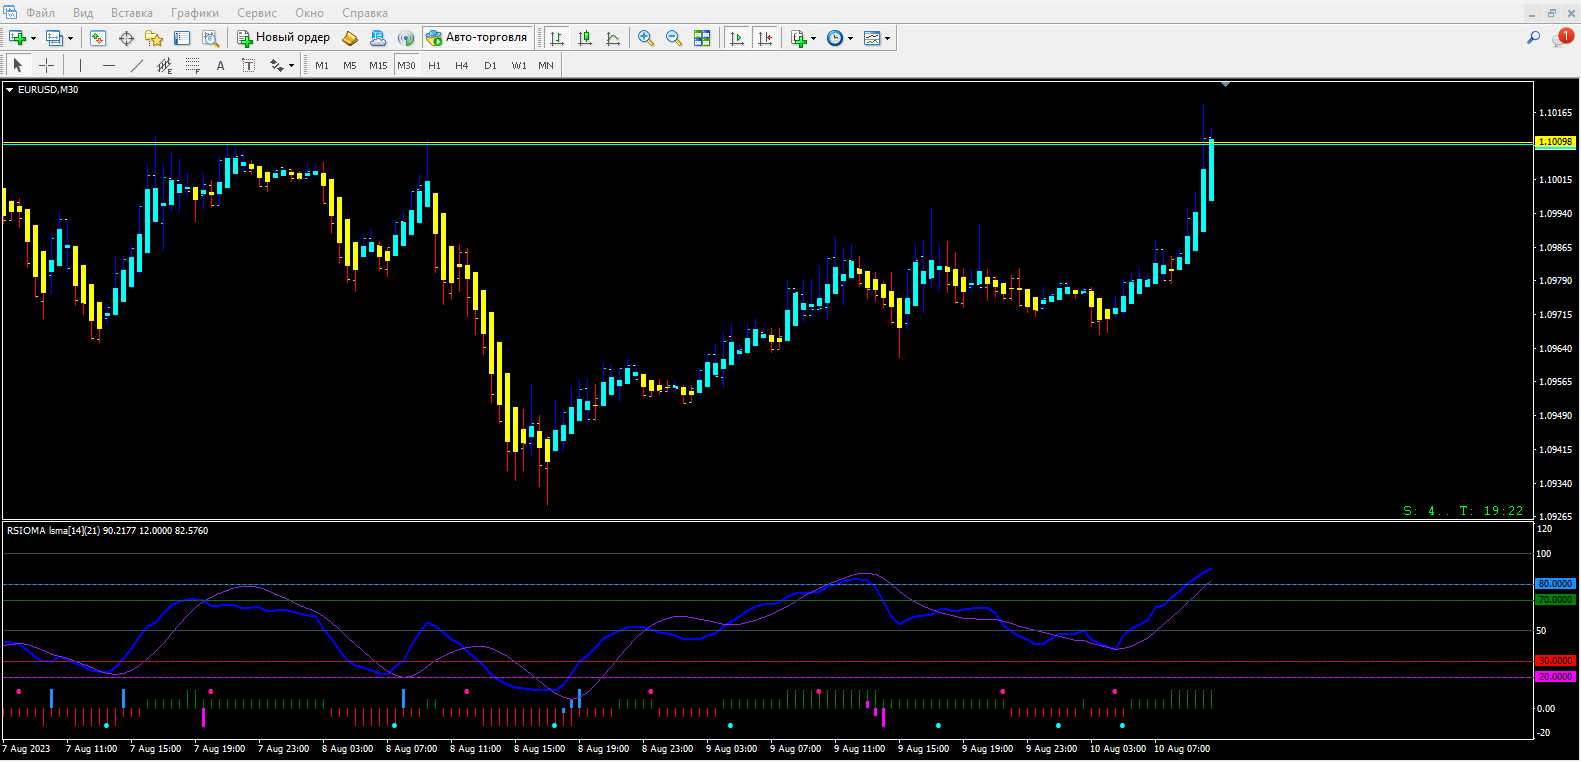Open the periods clock icon
1581x762 pixels.
[x=835, y=38]
